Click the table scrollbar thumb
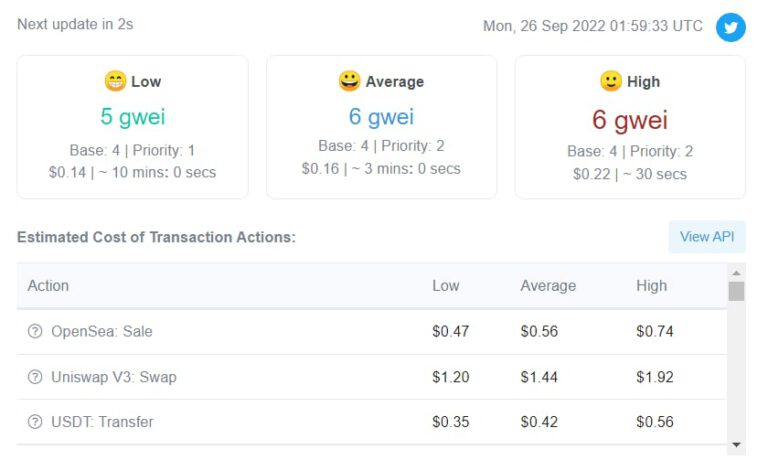Screen dimensions: 768x460 [x=737, y=292]
